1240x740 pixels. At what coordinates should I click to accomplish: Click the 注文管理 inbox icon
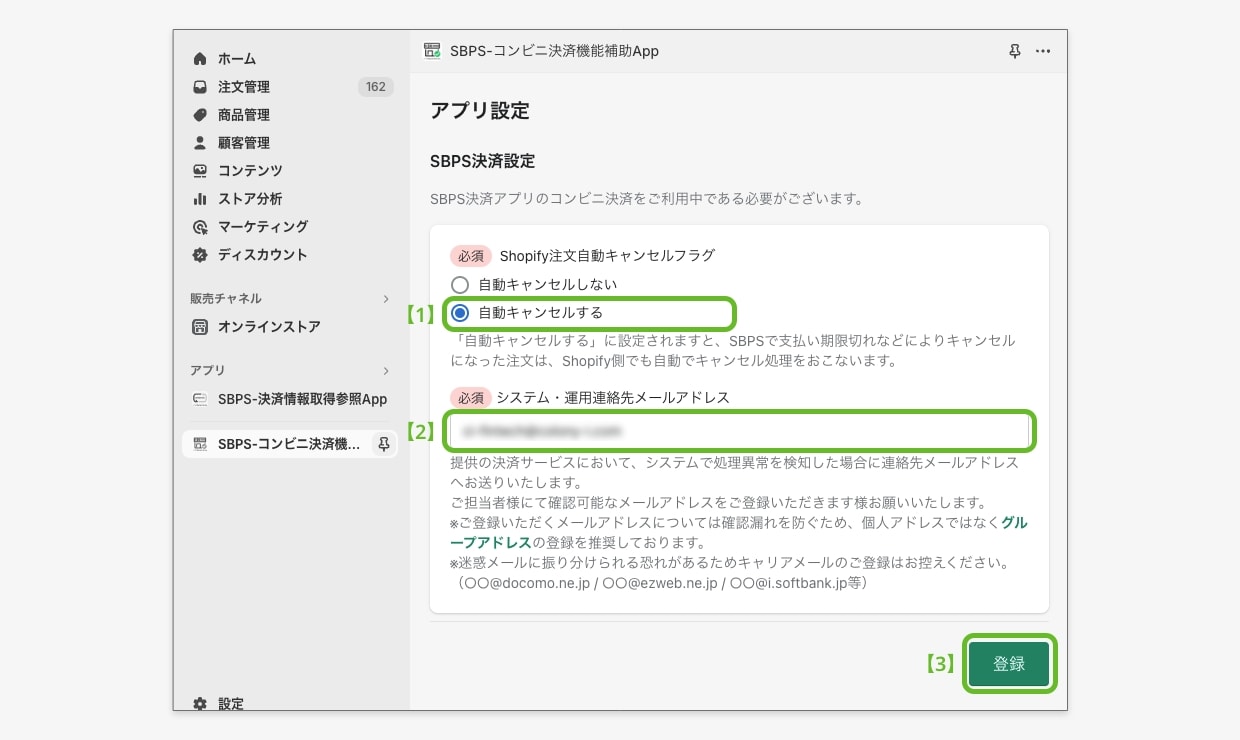coord(200,87)
